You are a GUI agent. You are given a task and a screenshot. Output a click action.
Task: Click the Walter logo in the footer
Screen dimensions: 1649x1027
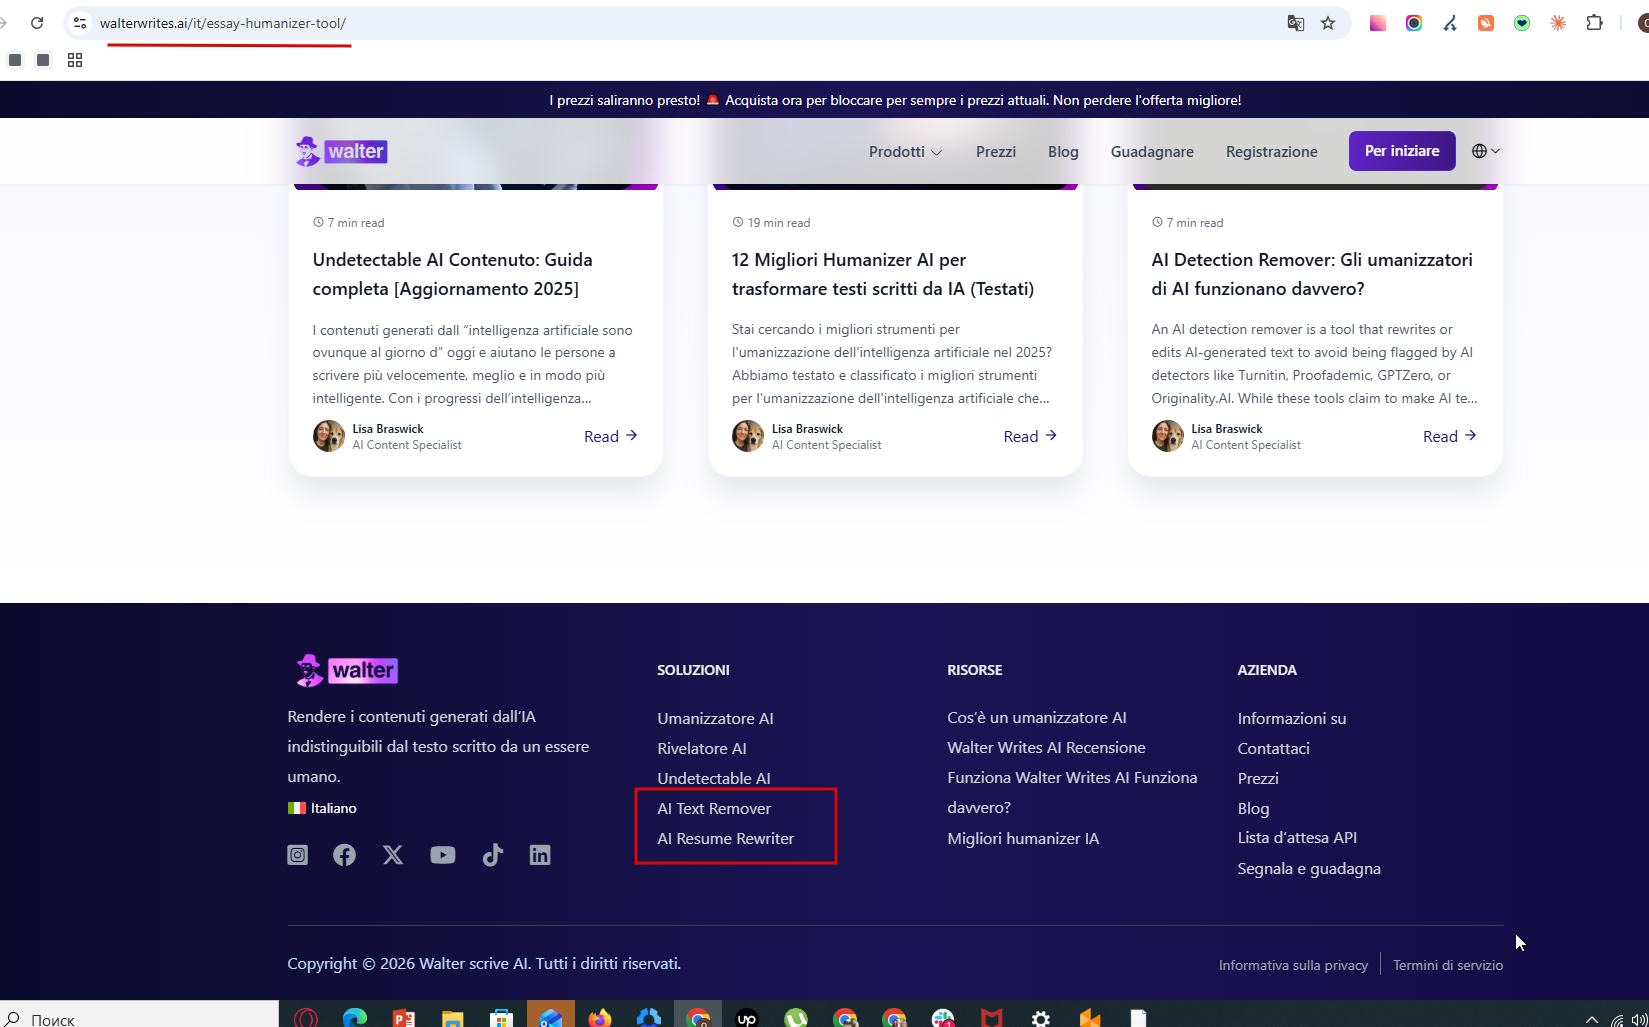(x=346, y=670)
